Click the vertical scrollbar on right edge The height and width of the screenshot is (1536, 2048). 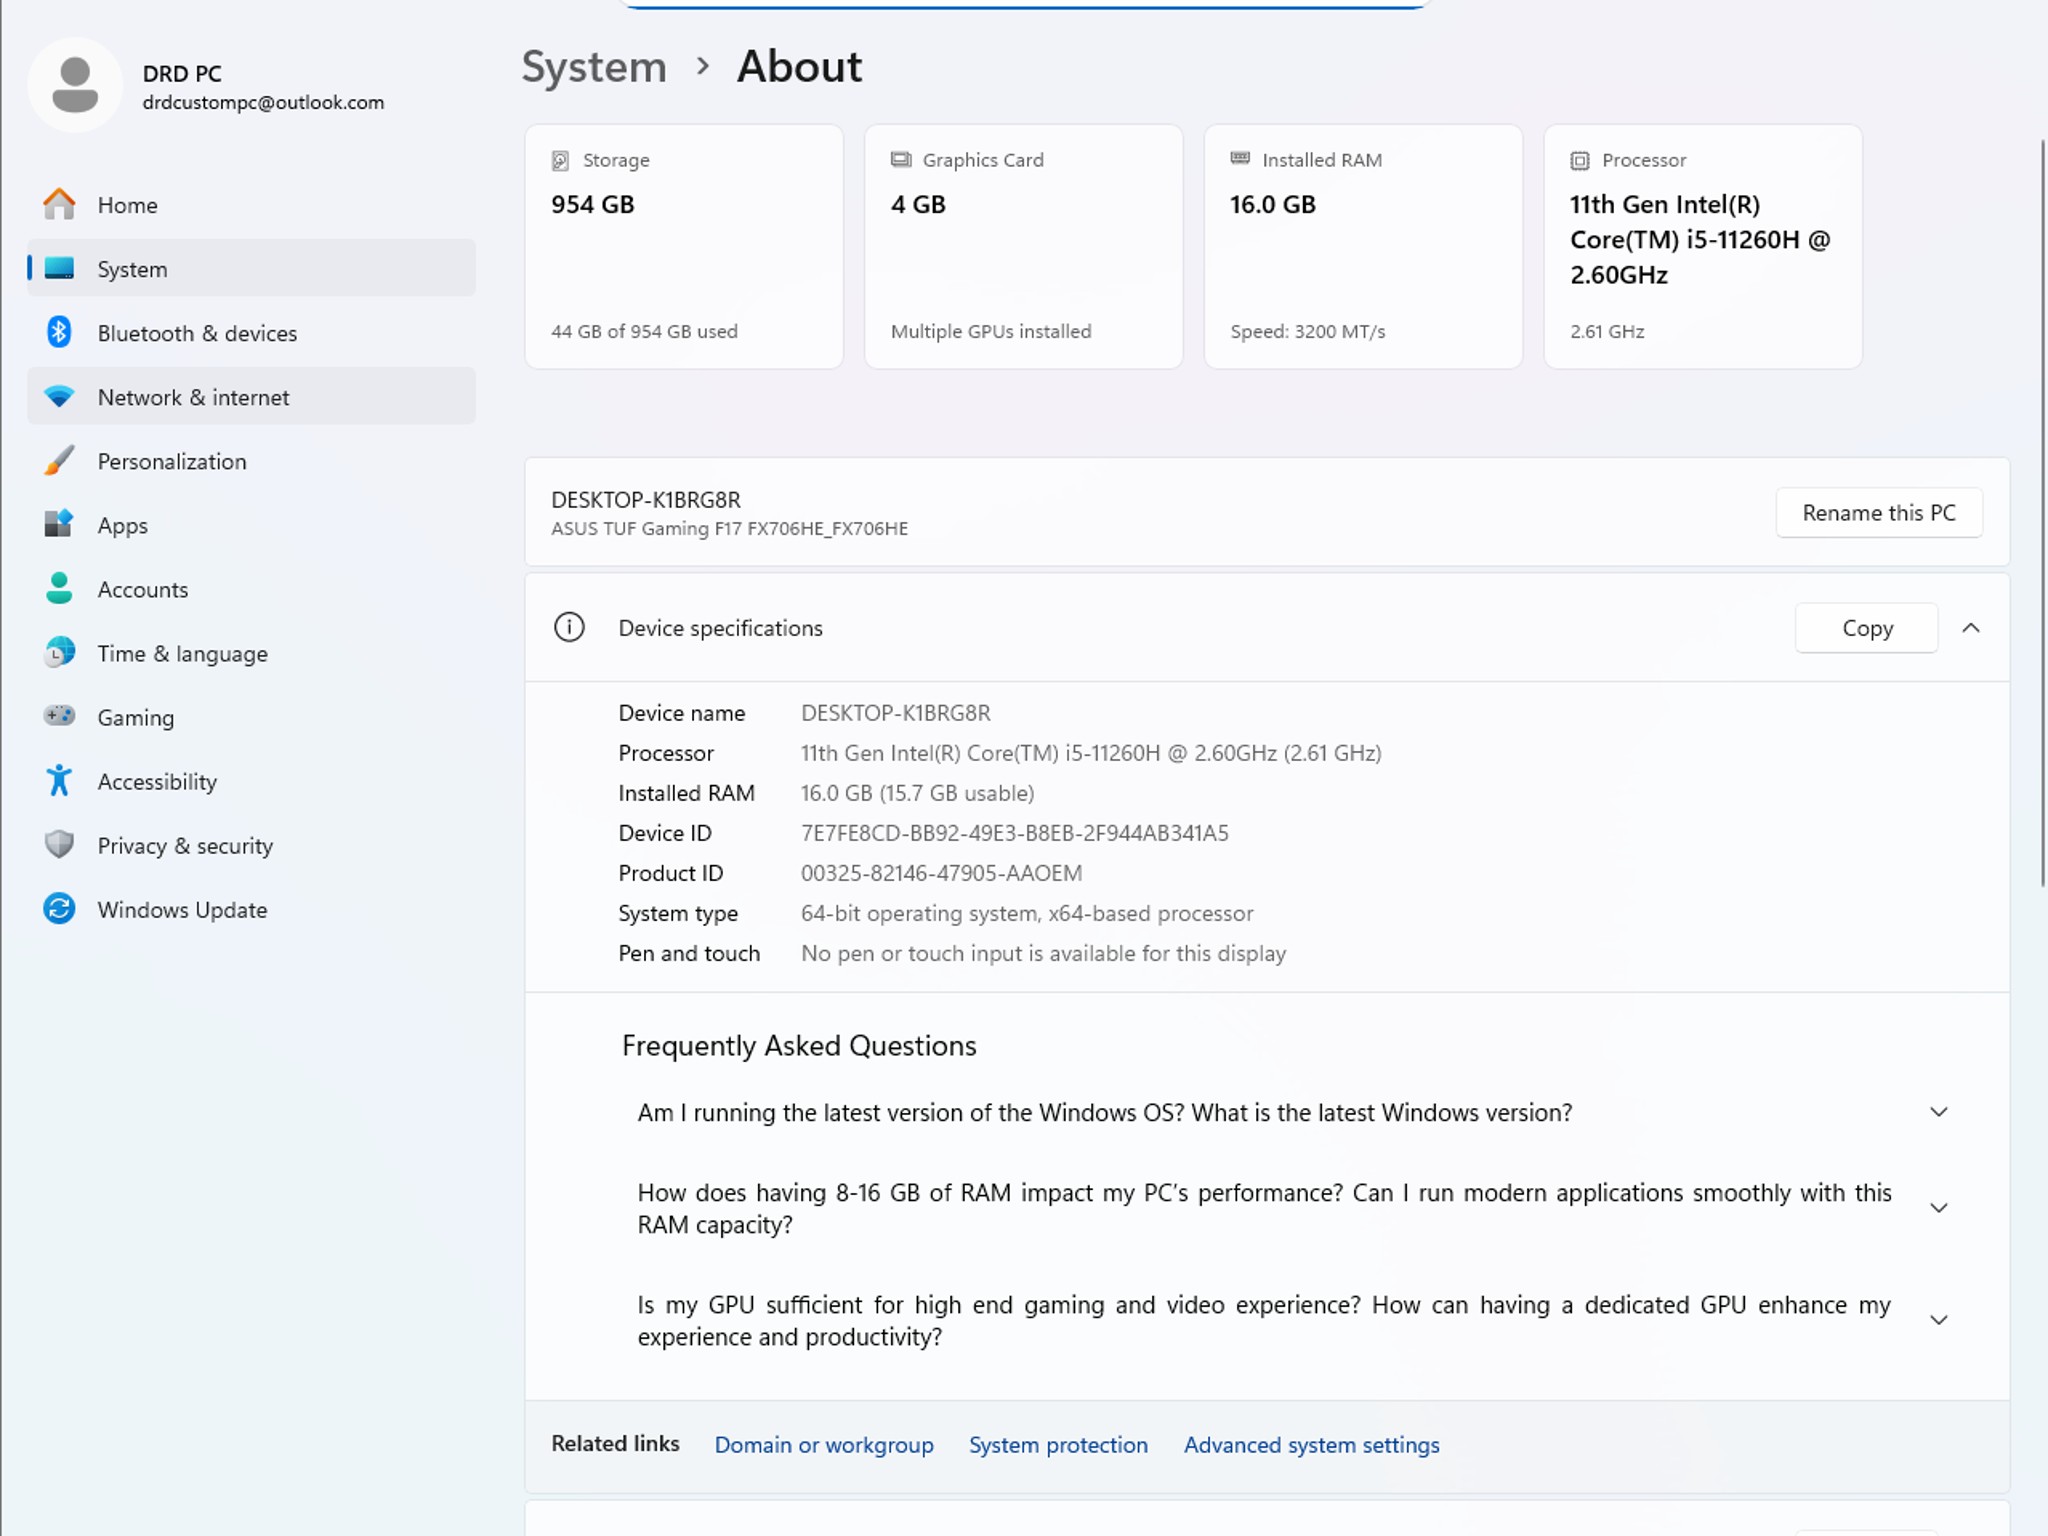point(2042,512)
